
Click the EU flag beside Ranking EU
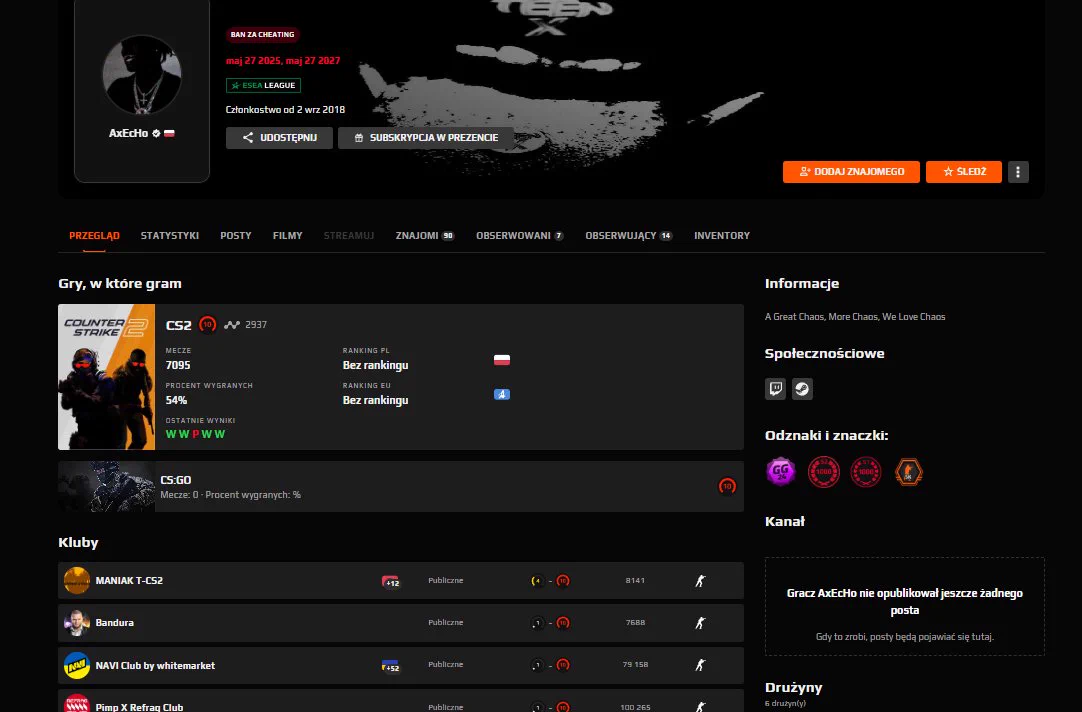tap(502, 395)
